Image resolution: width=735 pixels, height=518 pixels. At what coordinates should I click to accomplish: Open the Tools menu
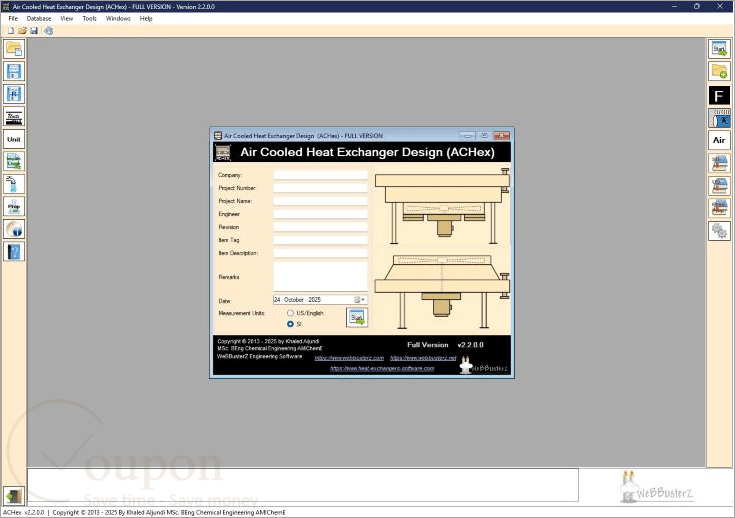89,18
